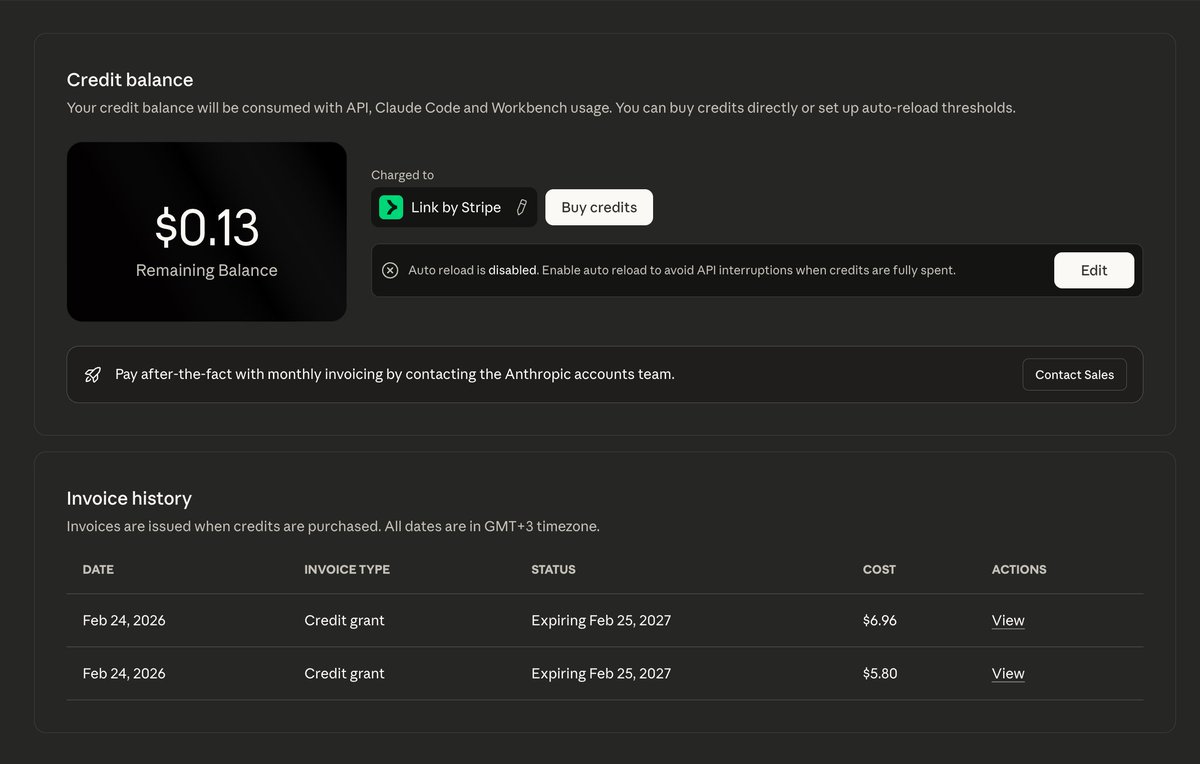Click the credit balance description text
Image resolution: width=1200 pixels, height=764 pixels.
point(541,107)
